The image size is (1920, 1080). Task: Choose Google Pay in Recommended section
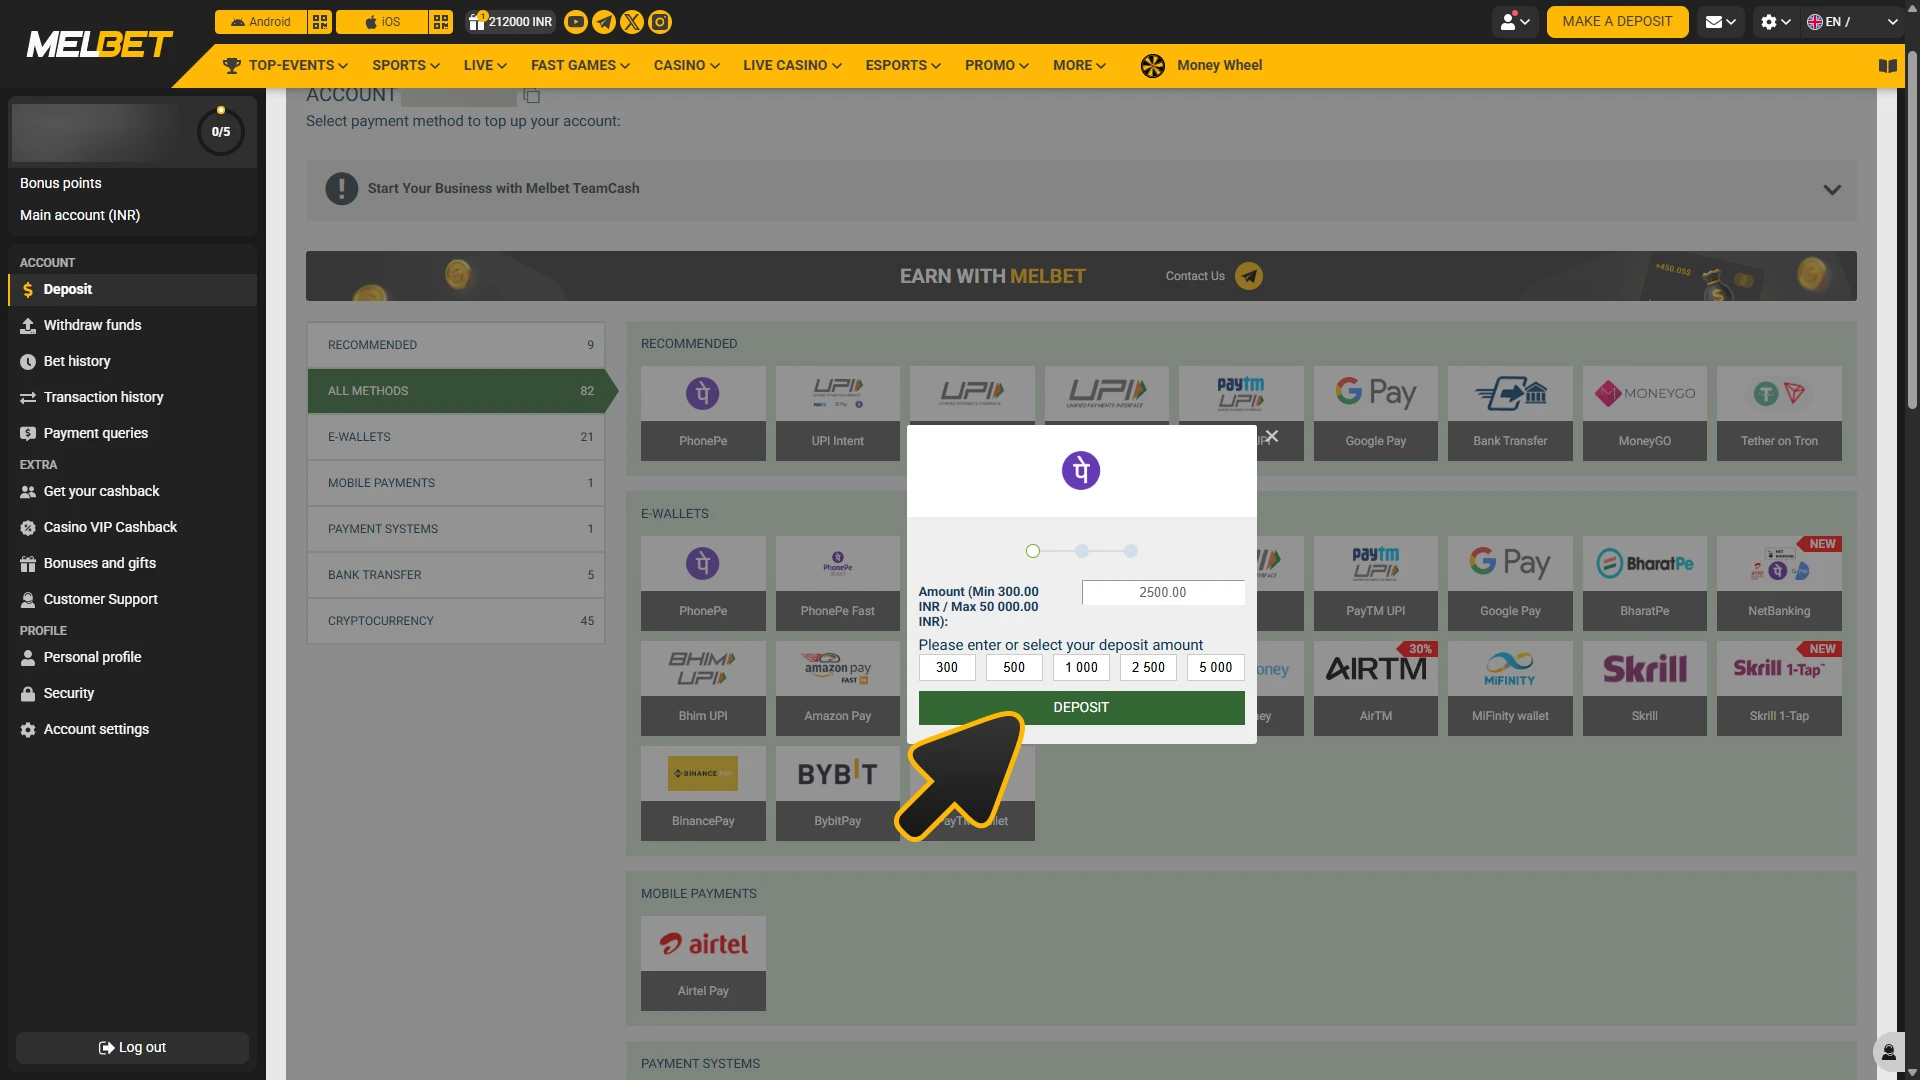click(1376, 413)
